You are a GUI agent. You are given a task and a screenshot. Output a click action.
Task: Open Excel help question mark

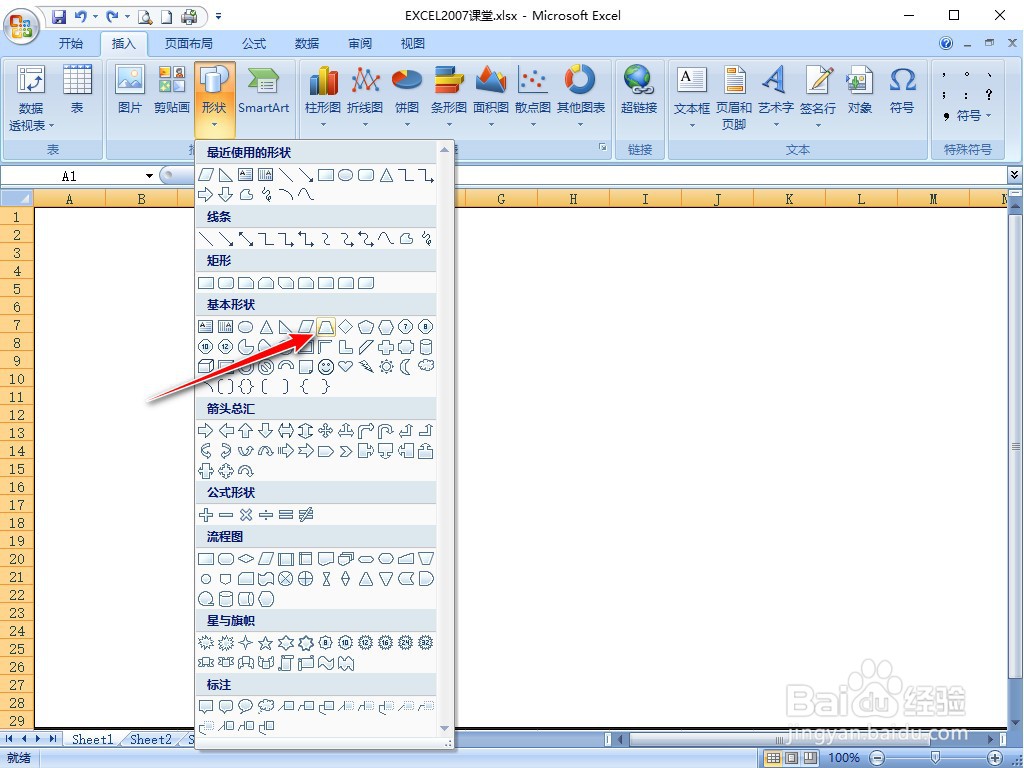coord(946,43)
